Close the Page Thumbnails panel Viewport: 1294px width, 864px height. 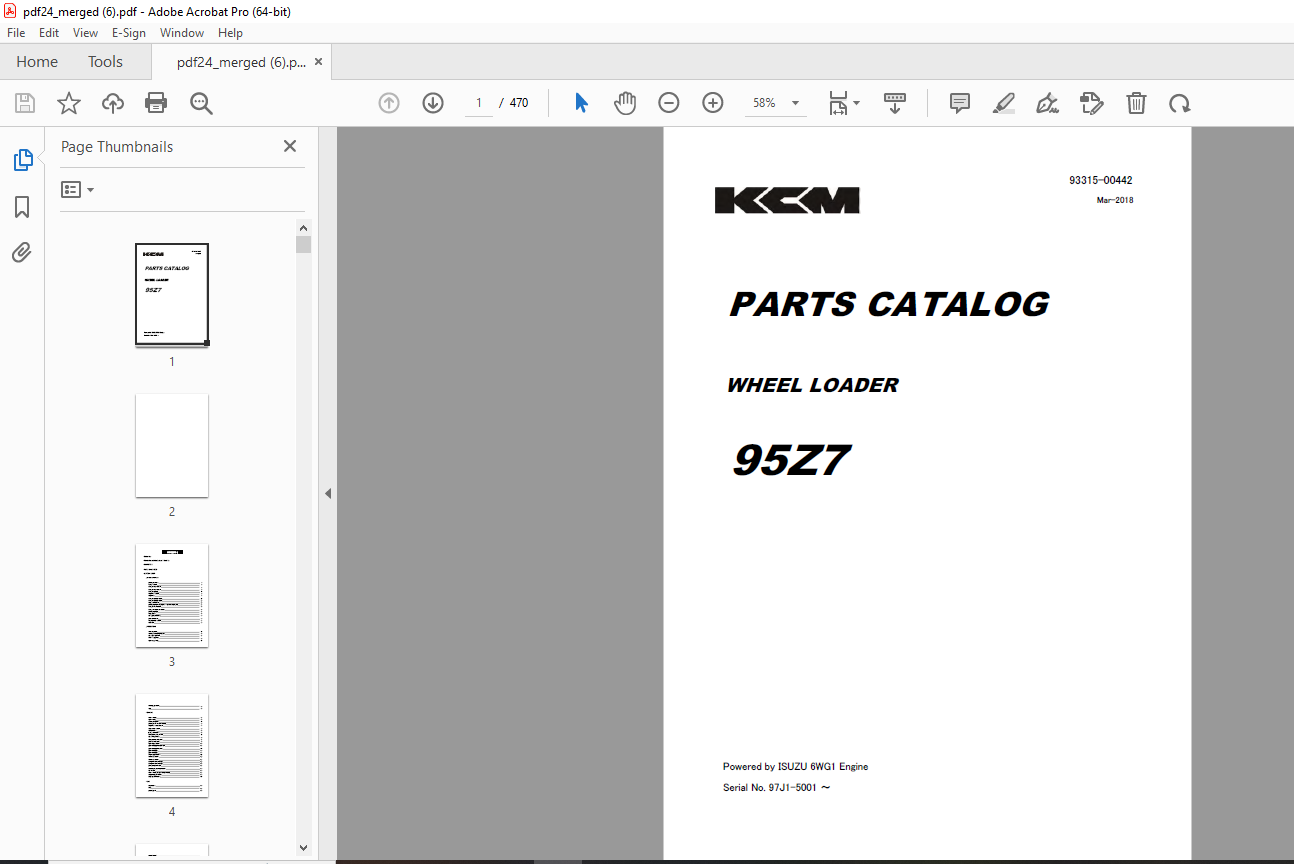290,146
